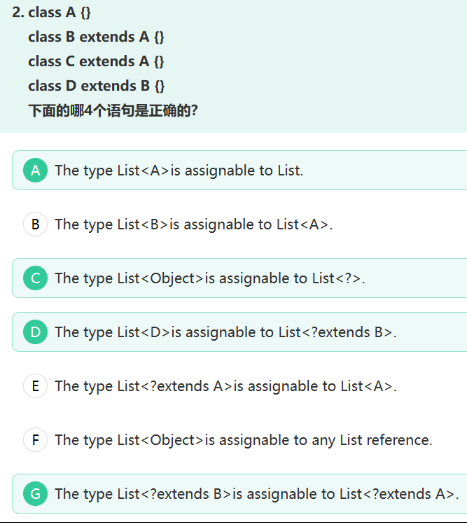Click the 'class A {}' code line
467x523 pixels.
click(x=59, y=12)
